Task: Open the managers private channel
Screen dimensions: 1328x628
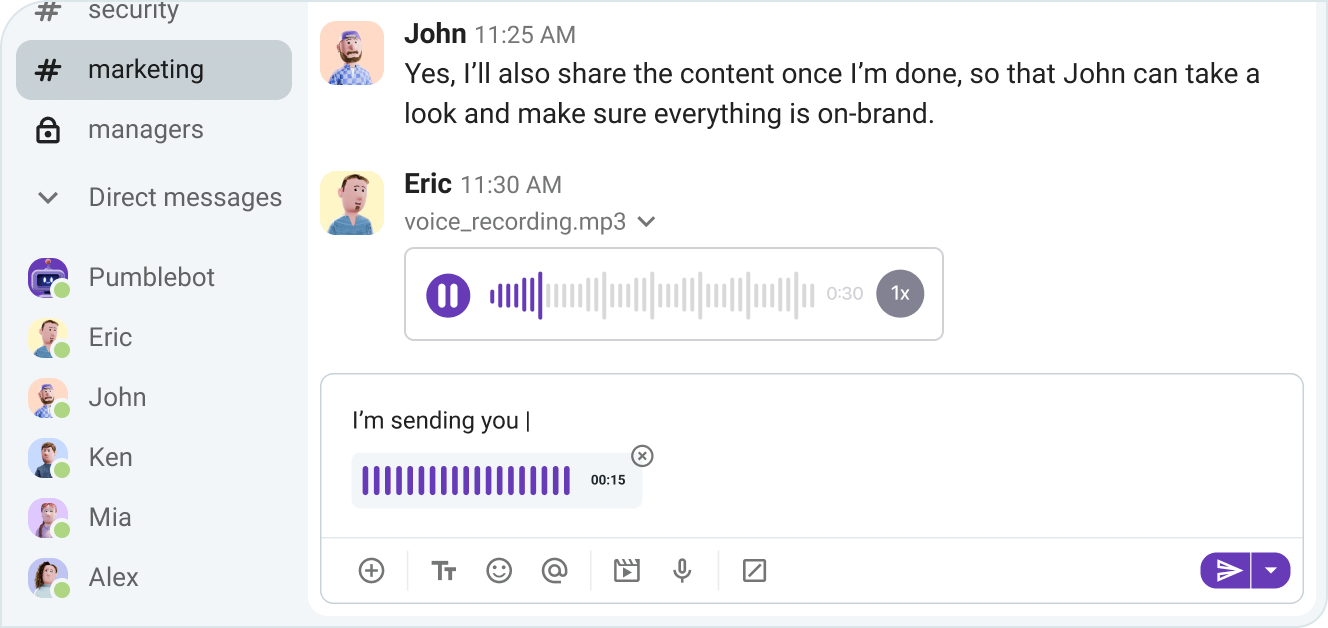Action: [145, 130]
